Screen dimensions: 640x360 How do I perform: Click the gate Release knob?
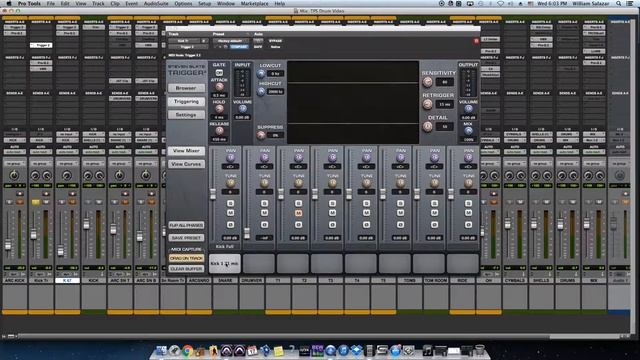(220, 131)
